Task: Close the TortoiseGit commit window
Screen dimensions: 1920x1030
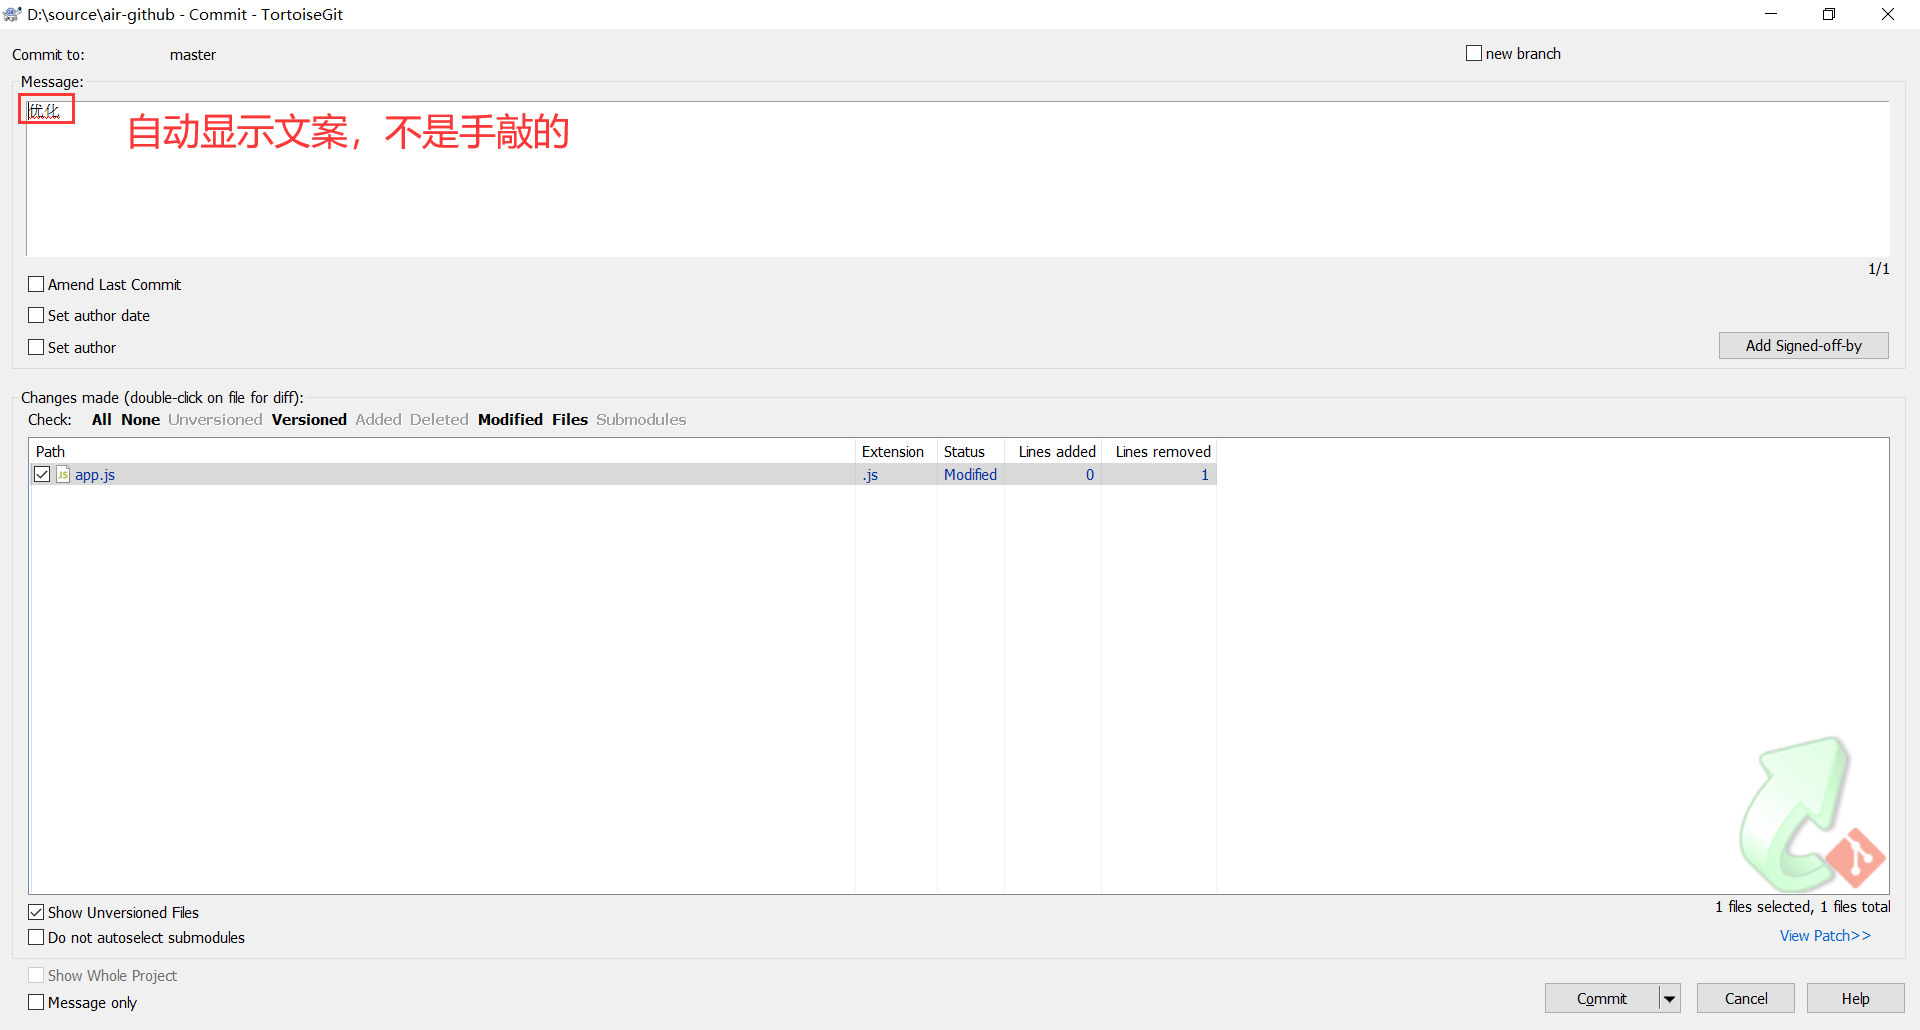Action: point(1888,14)
